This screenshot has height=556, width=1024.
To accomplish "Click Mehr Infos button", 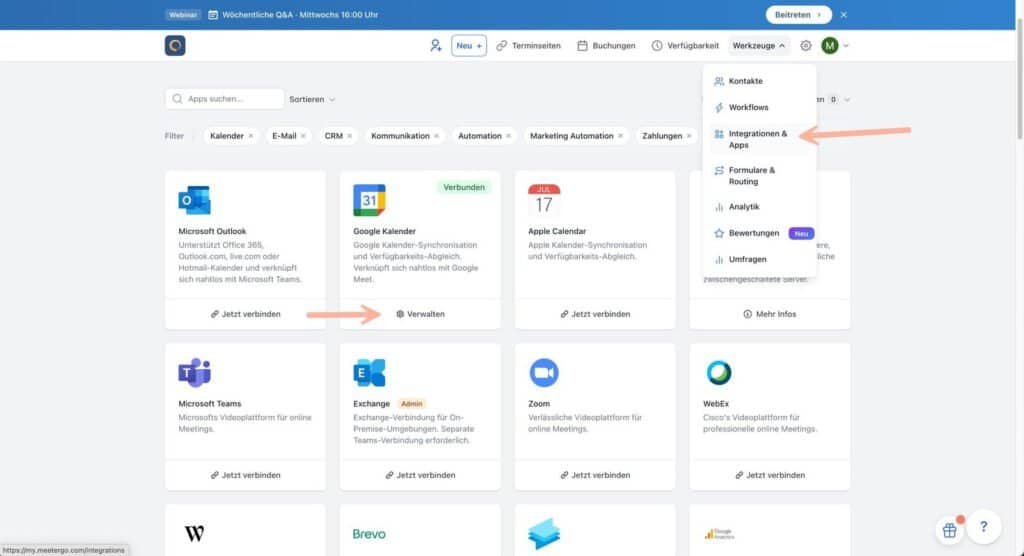I will [770, 314].
